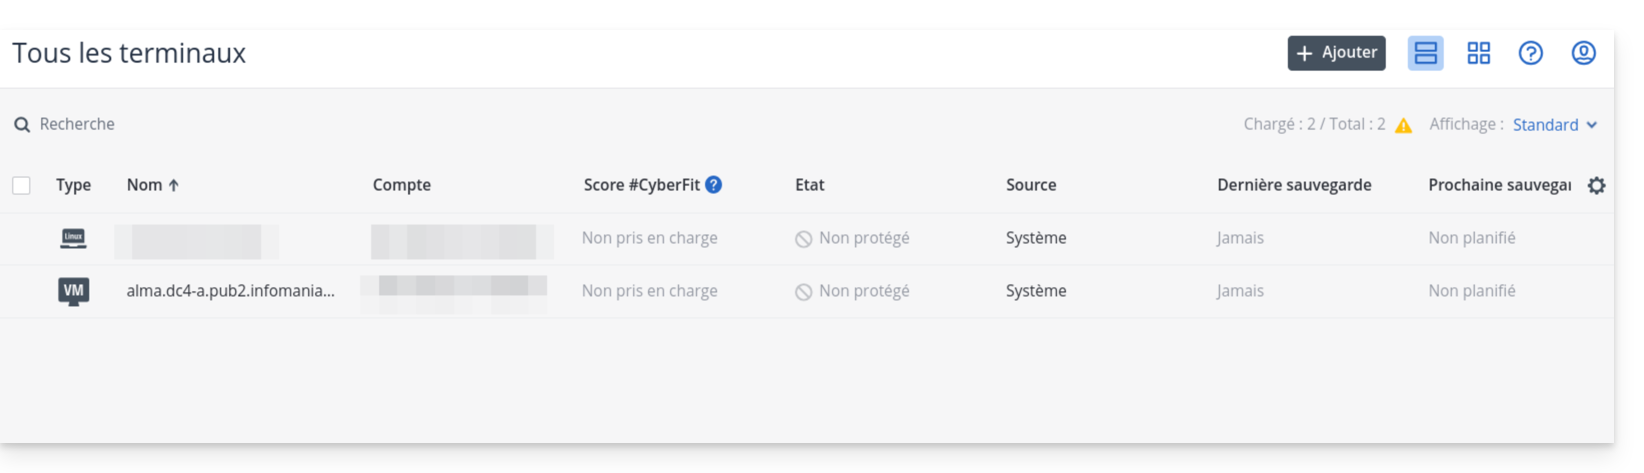Click the Dernière sauvegarde column header

pos(1294,185)
